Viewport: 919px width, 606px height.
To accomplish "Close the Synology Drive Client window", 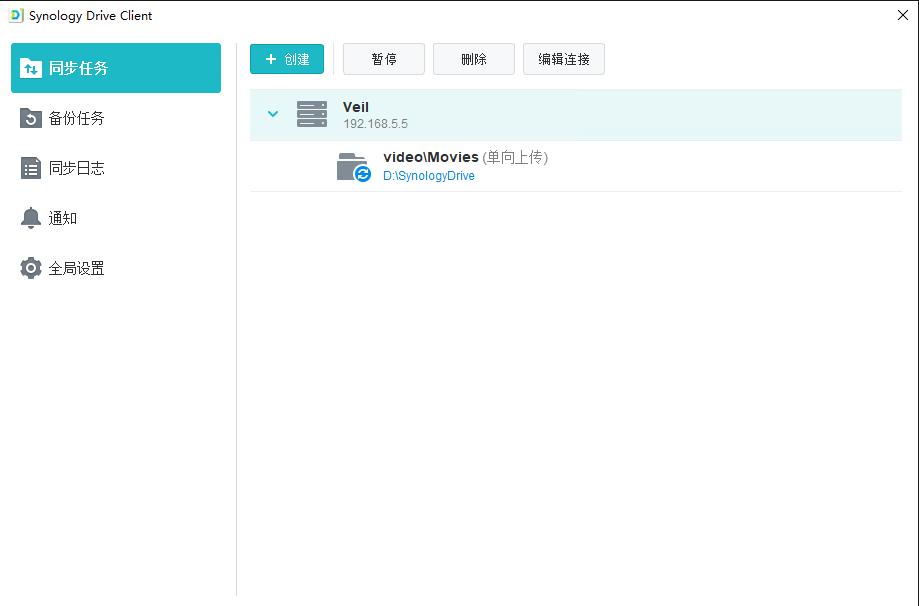I will (903, 15).
